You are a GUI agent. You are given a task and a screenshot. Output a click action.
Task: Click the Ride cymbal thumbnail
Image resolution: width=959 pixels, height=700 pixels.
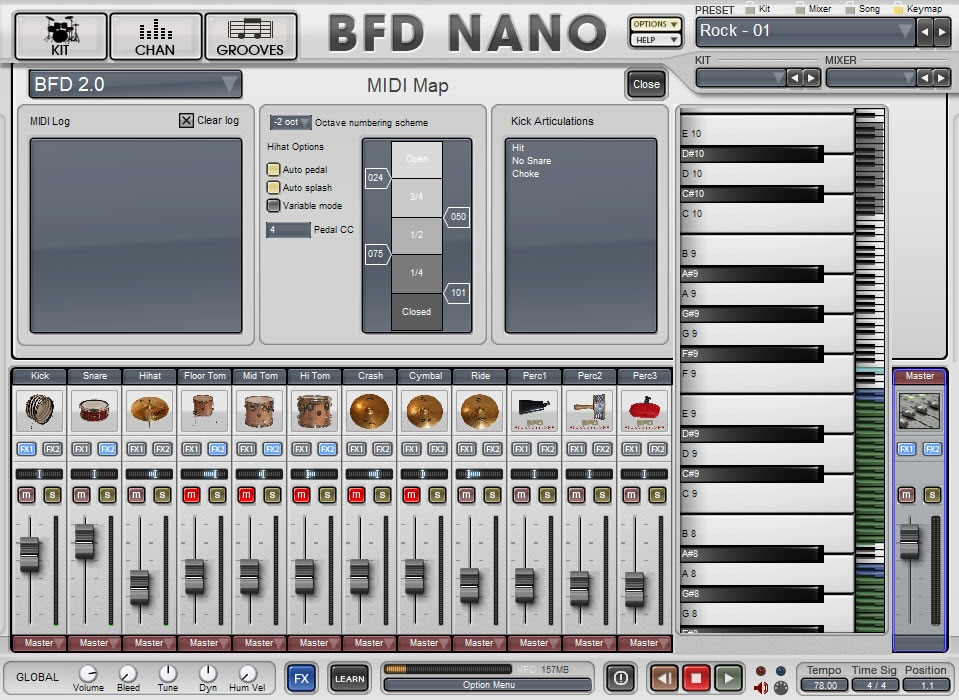tap(480, 410)
